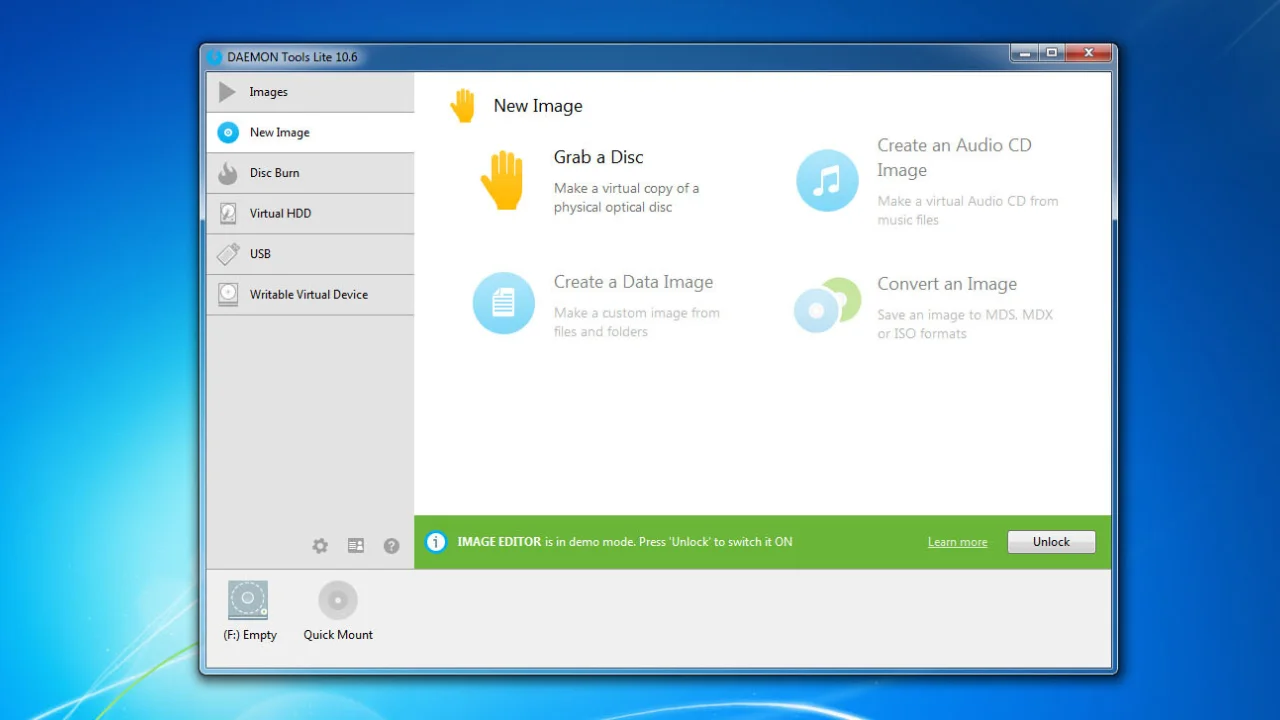Open help with the question mark icon
Image resolution: width=1280 pixels, height=720 pixels.
pyautogui.click(x=392, y=546)
